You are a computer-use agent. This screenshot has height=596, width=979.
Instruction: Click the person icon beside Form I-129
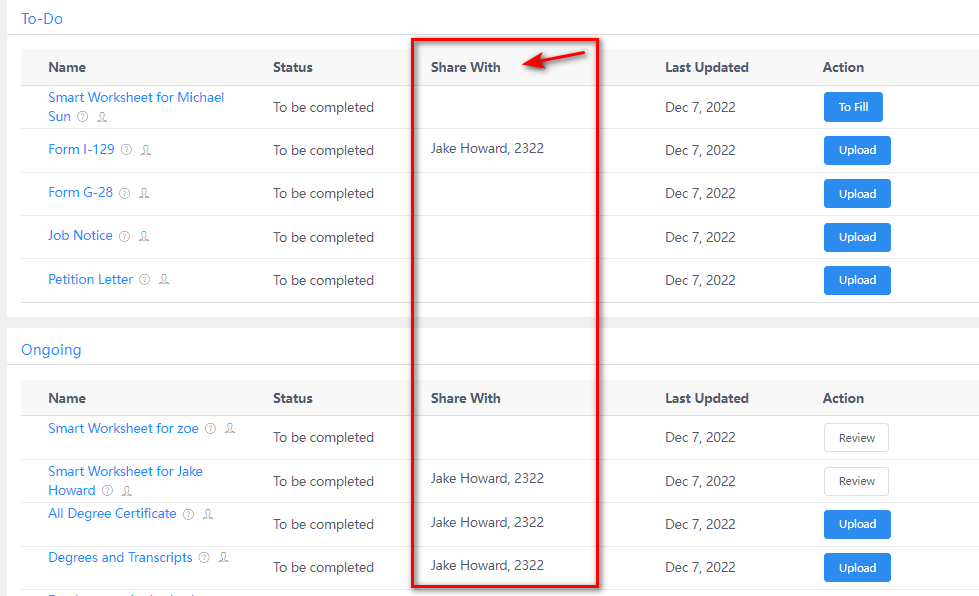146,150
